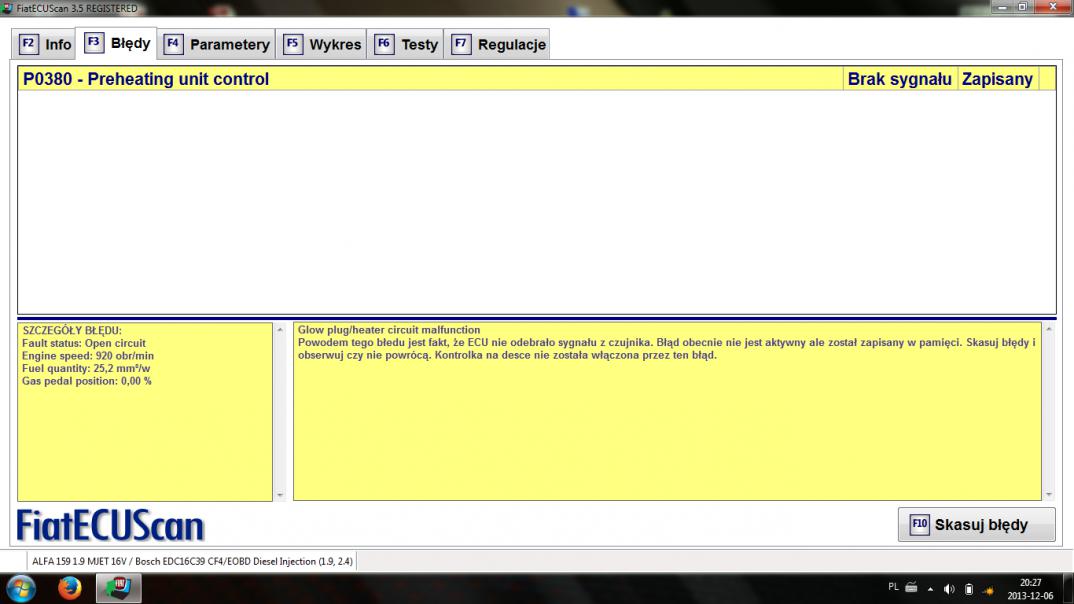Open the Testy tab
This screenshot has height=604, width=1074.
pos(405,45)
